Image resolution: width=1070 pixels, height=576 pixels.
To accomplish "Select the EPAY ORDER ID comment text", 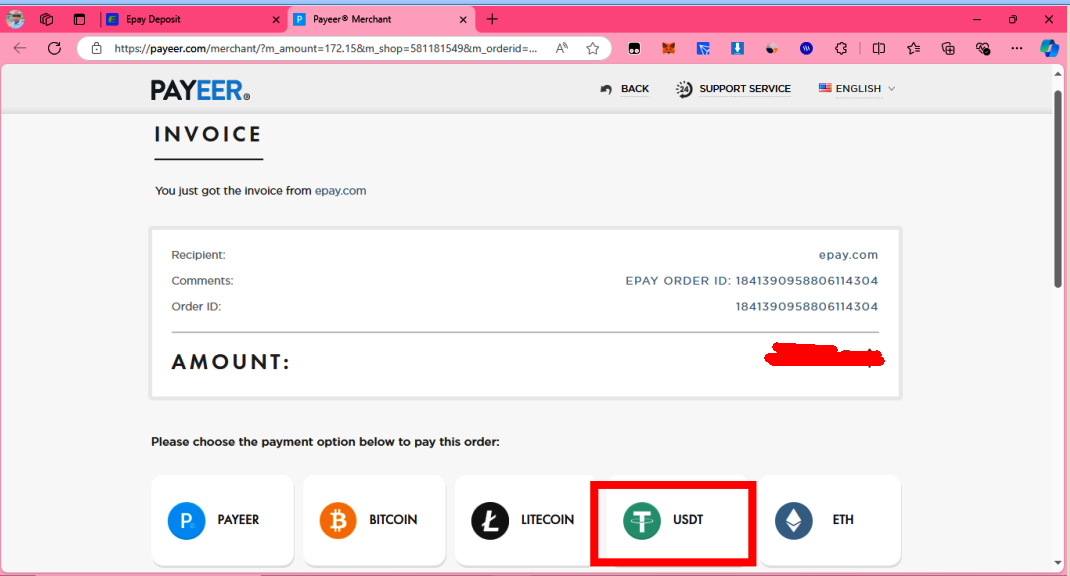I will [x=751, y=280].
